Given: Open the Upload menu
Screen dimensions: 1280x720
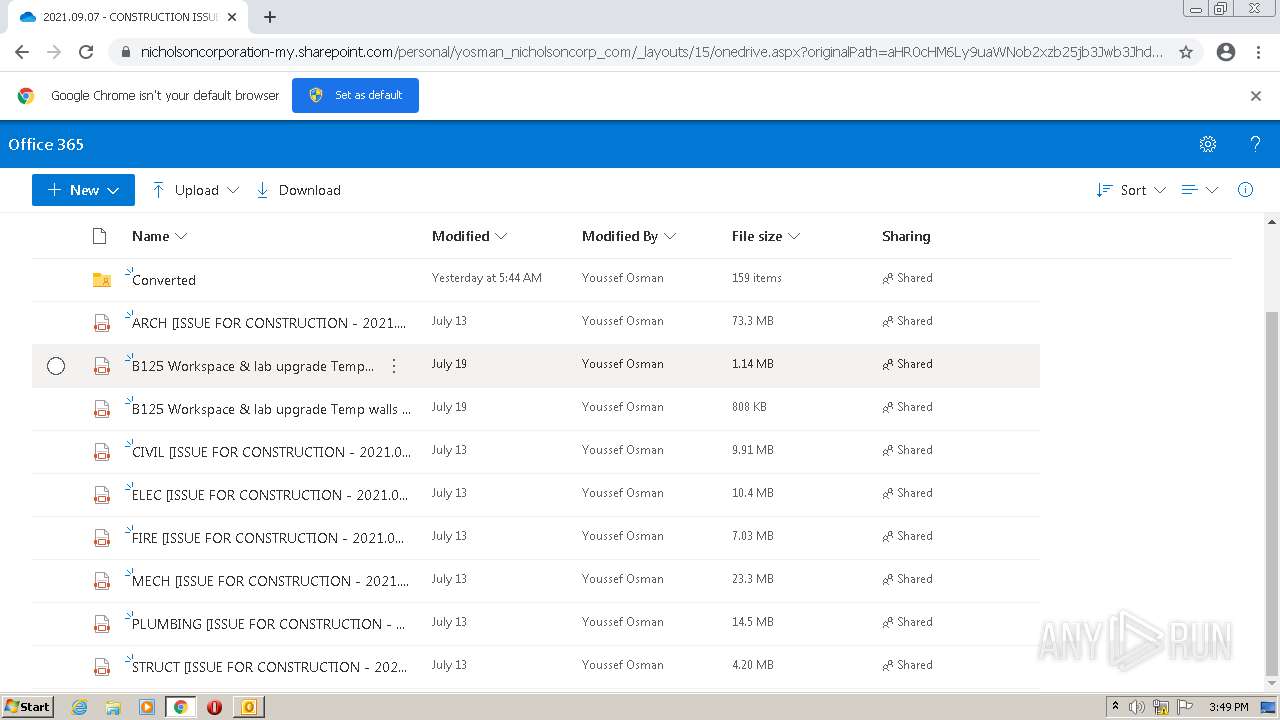Looking at the screenshot, I should click(195, 190).
